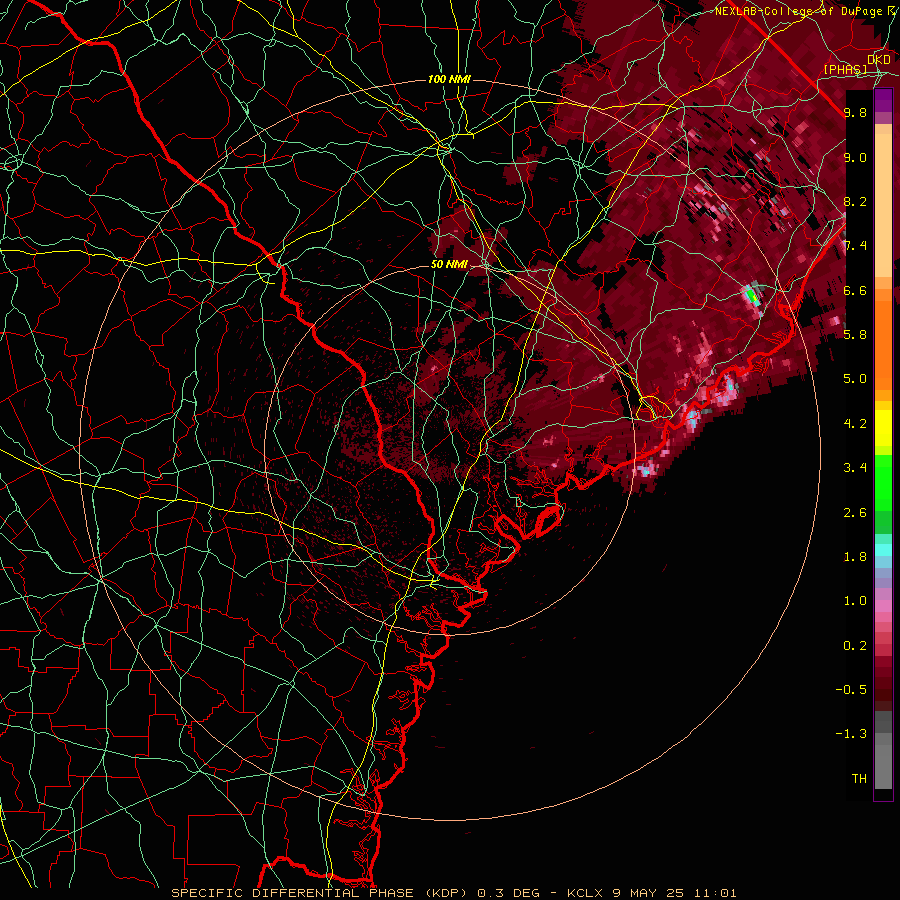Click the 50 NMI range ring label
Screen dimensions: 900x900
(x=449, y=265)
